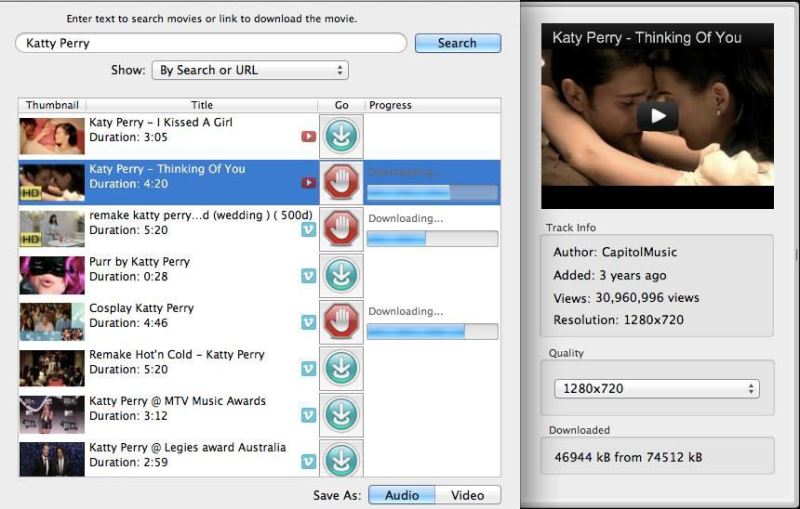
Task: Select row titled Katy Perry - I Kissed A Girl
Action: pos(161,122)
